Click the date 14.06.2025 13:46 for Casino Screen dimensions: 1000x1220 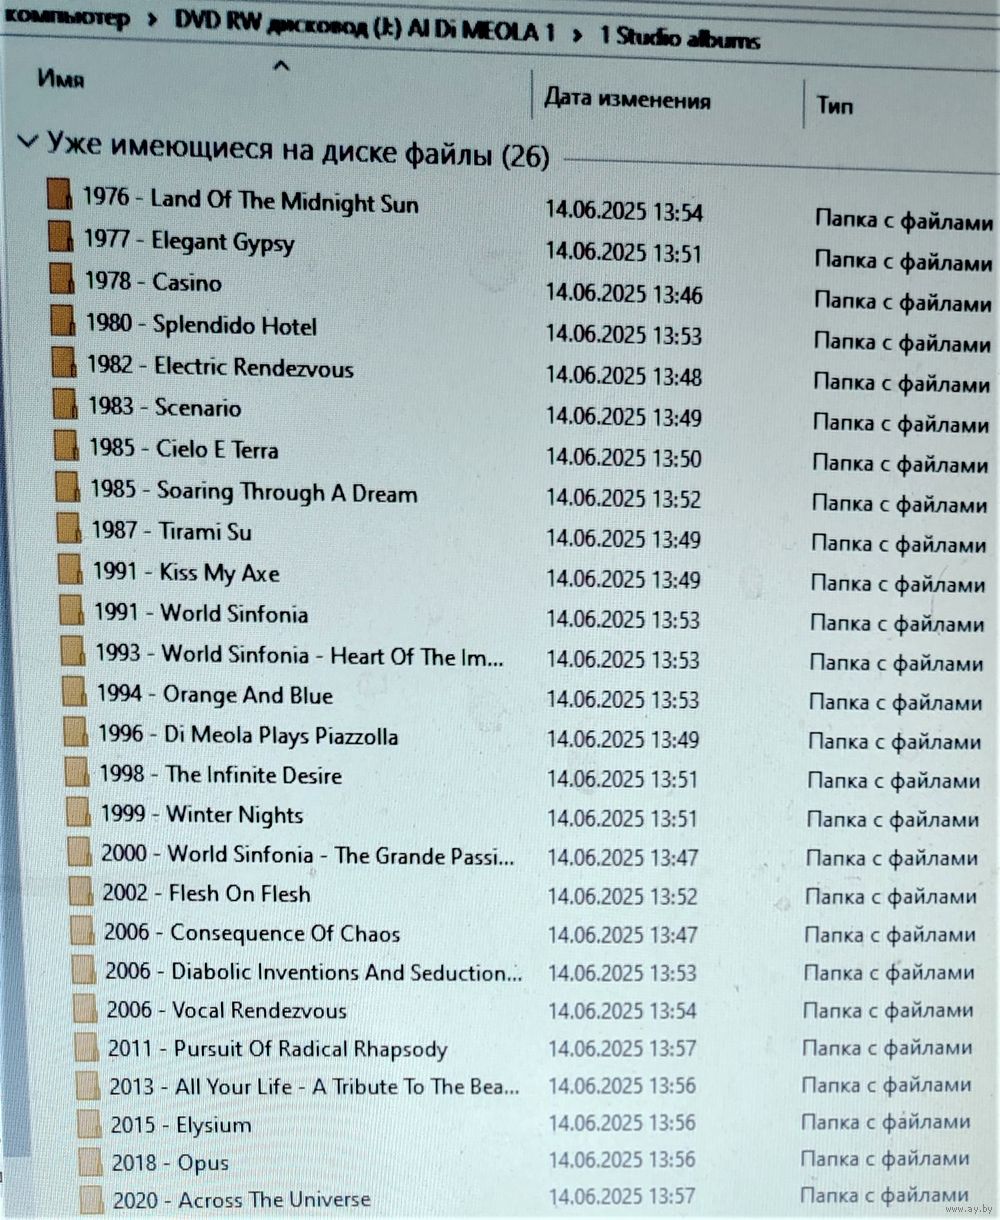point(624,294)
